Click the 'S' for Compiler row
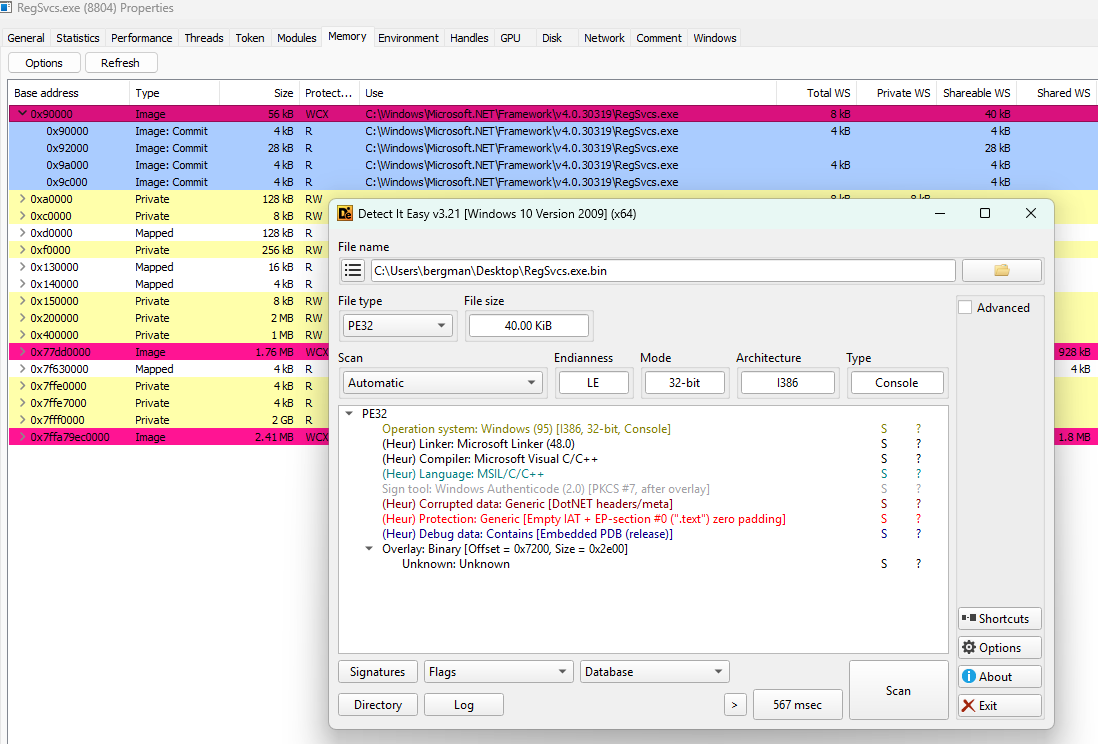 [x=884, y=459]
